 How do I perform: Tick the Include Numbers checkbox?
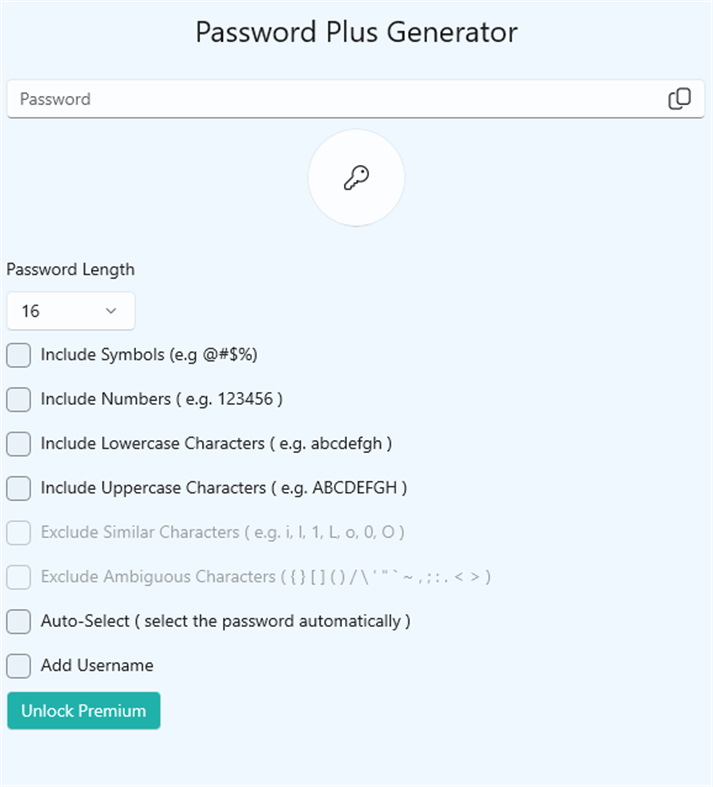tap(19, 399)
